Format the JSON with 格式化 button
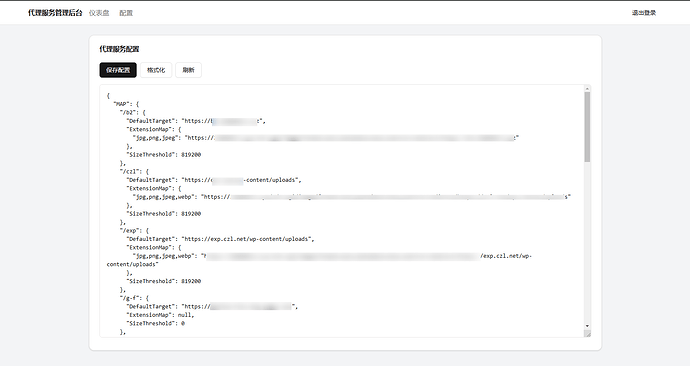The width and height of the screenshot is (690, 366). [156, 70]
